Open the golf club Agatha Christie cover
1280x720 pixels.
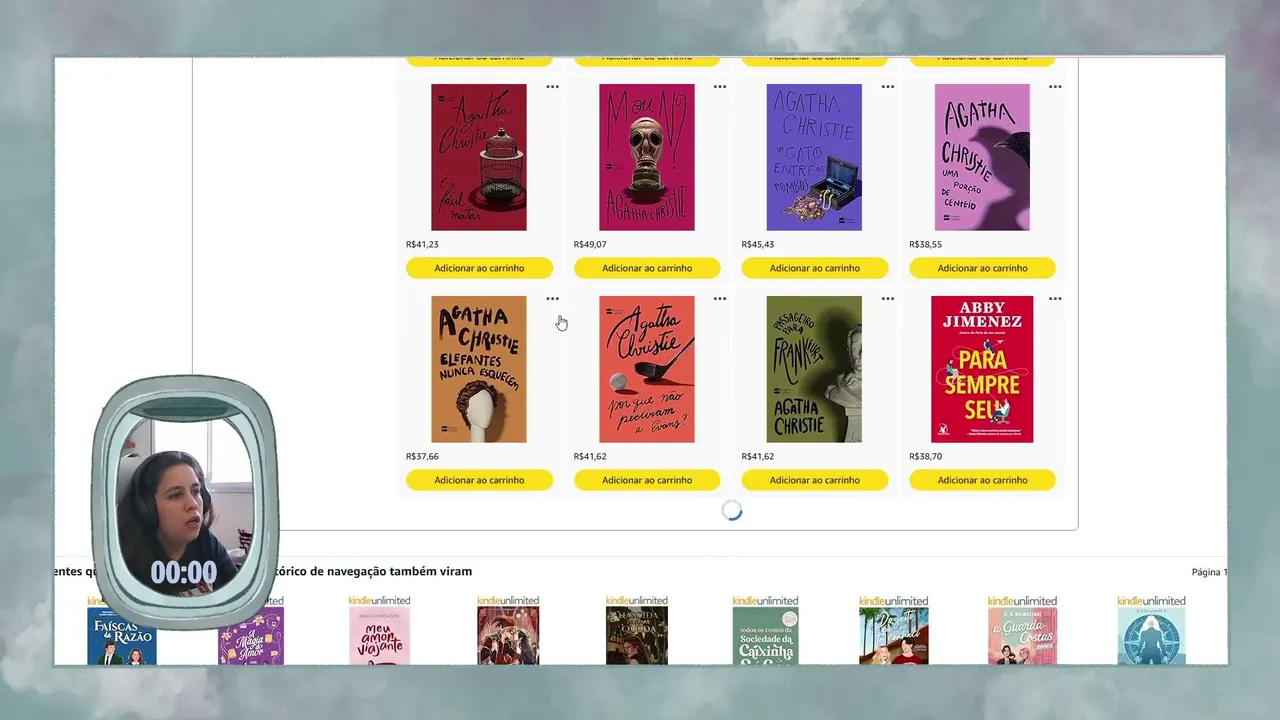647,369
